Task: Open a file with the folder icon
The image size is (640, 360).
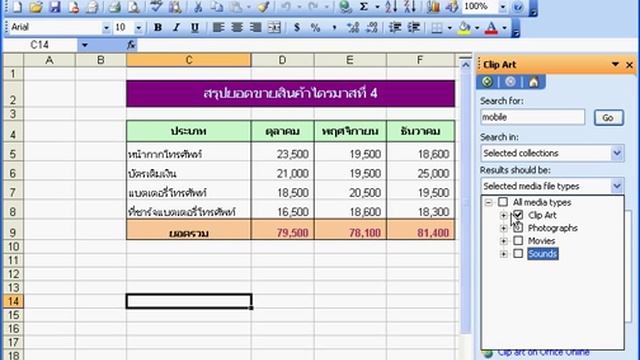Action: click(36, 7)
